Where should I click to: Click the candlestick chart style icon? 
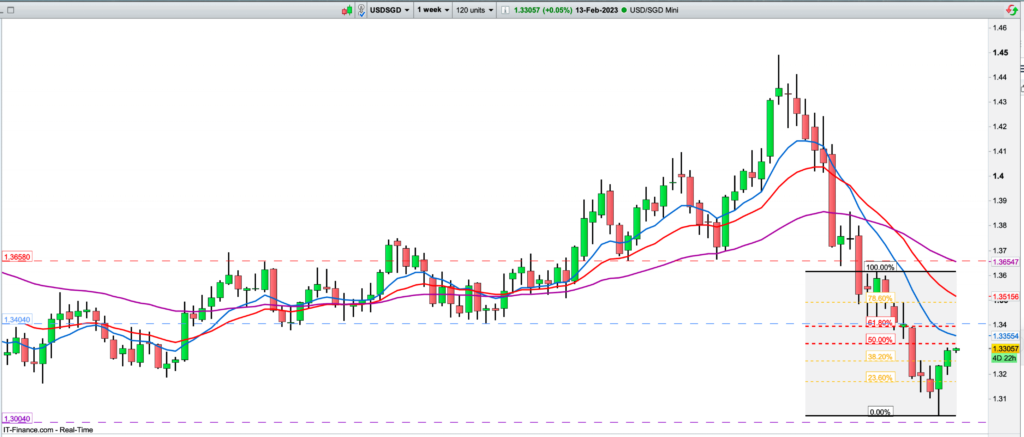tap(346, 9)
